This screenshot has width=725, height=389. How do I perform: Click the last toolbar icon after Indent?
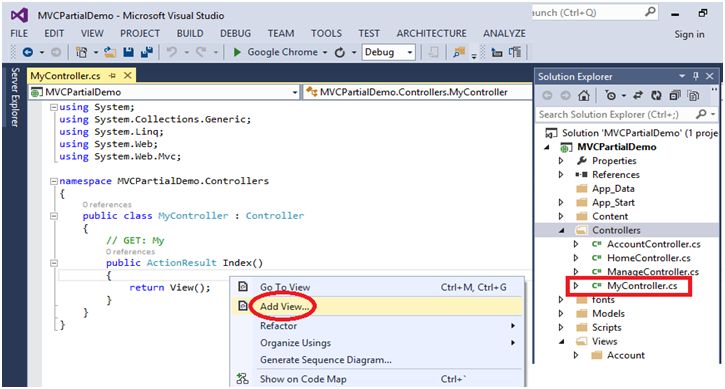point(515,52)
